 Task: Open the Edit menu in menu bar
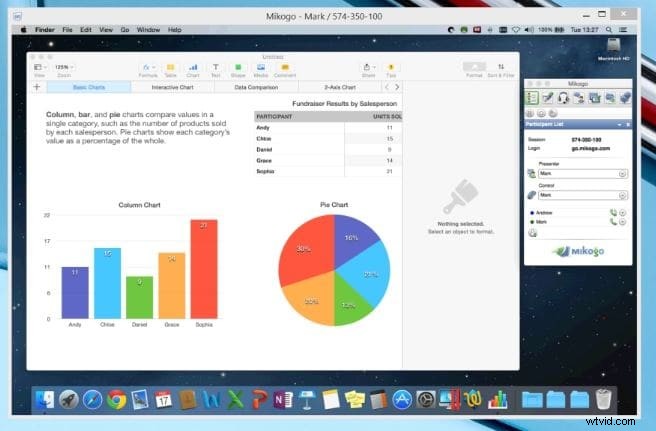pos(86,30)
